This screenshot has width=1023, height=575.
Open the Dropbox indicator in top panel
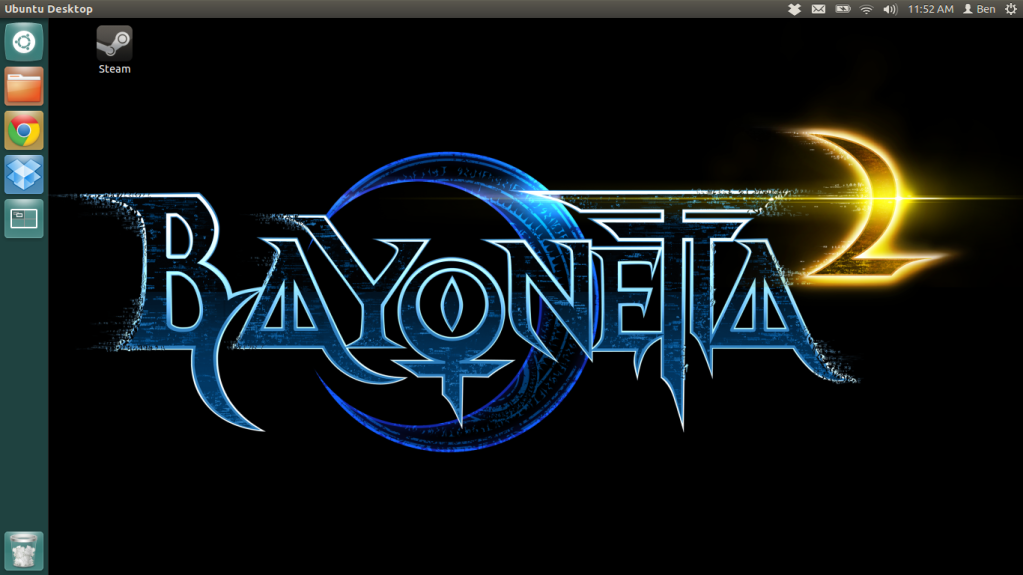click(794, 9)
